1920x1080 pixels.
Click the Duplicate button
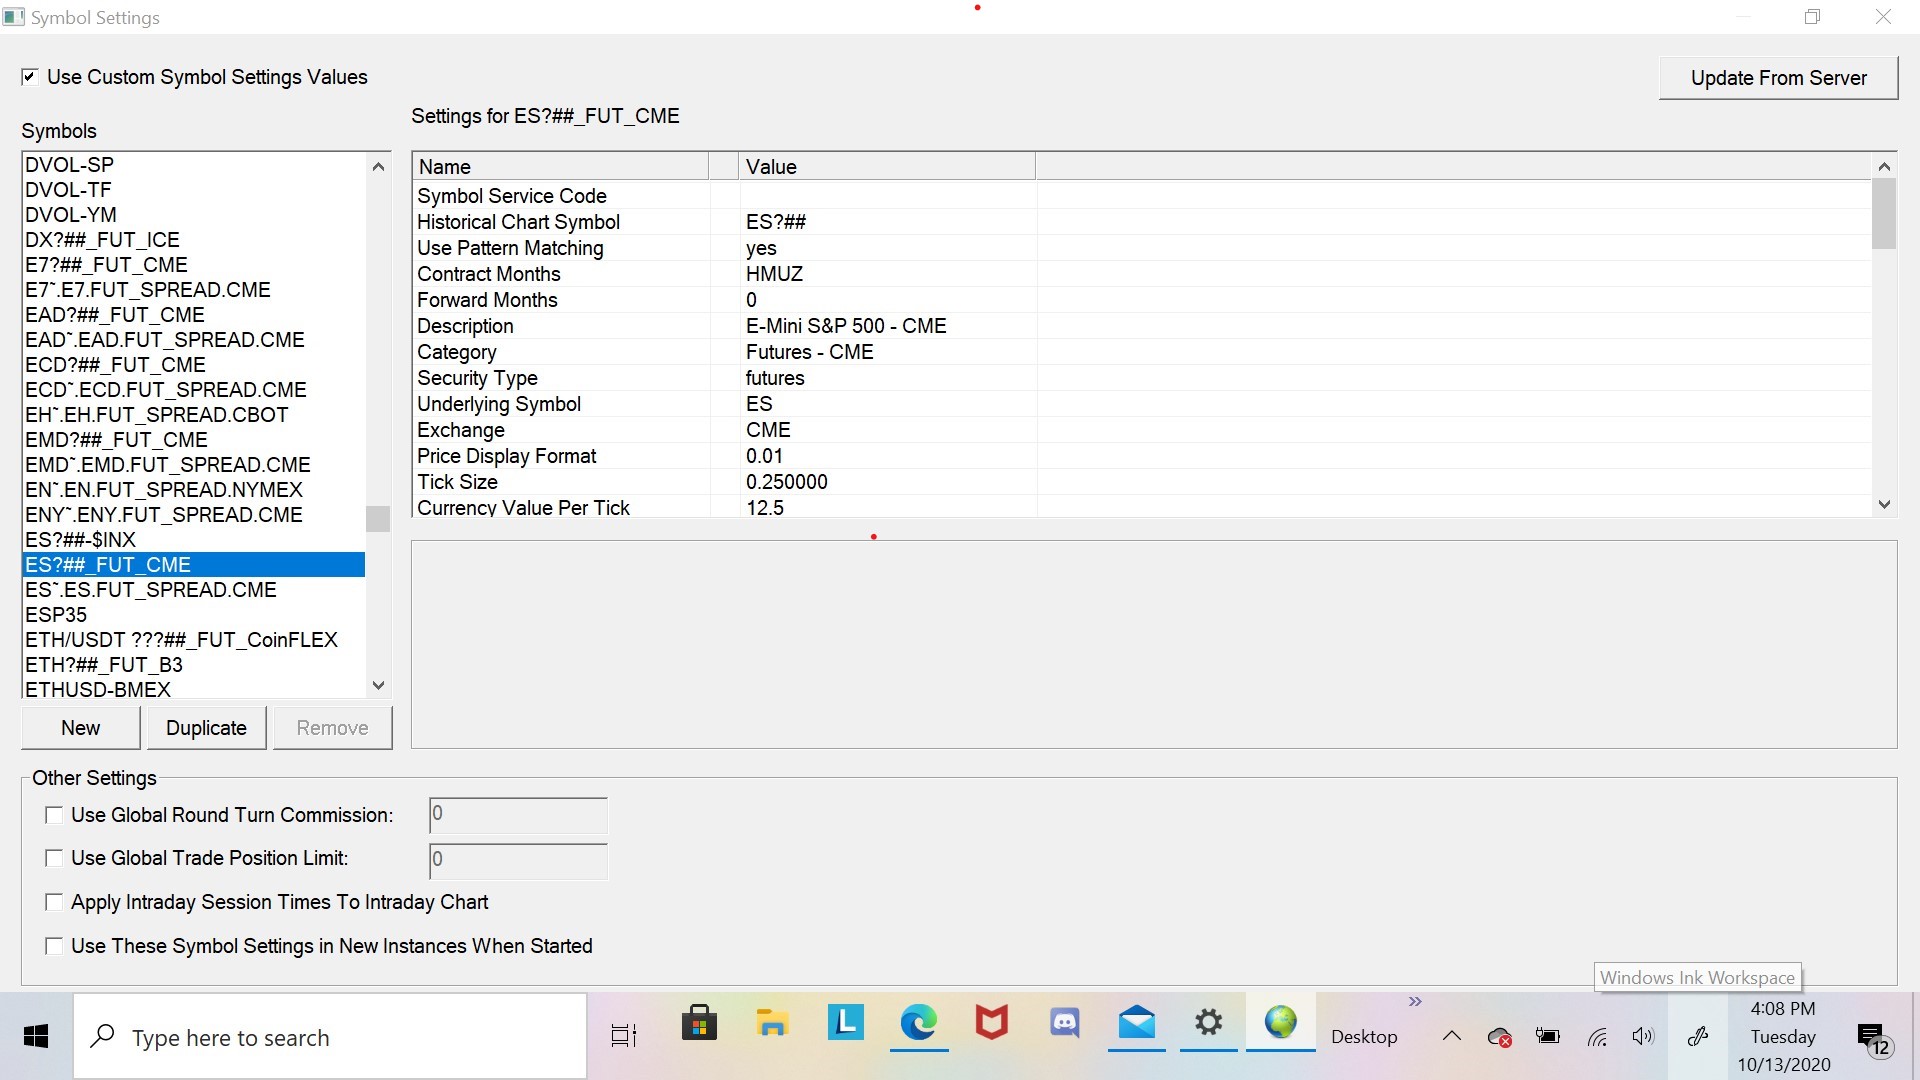click(206, 728)
